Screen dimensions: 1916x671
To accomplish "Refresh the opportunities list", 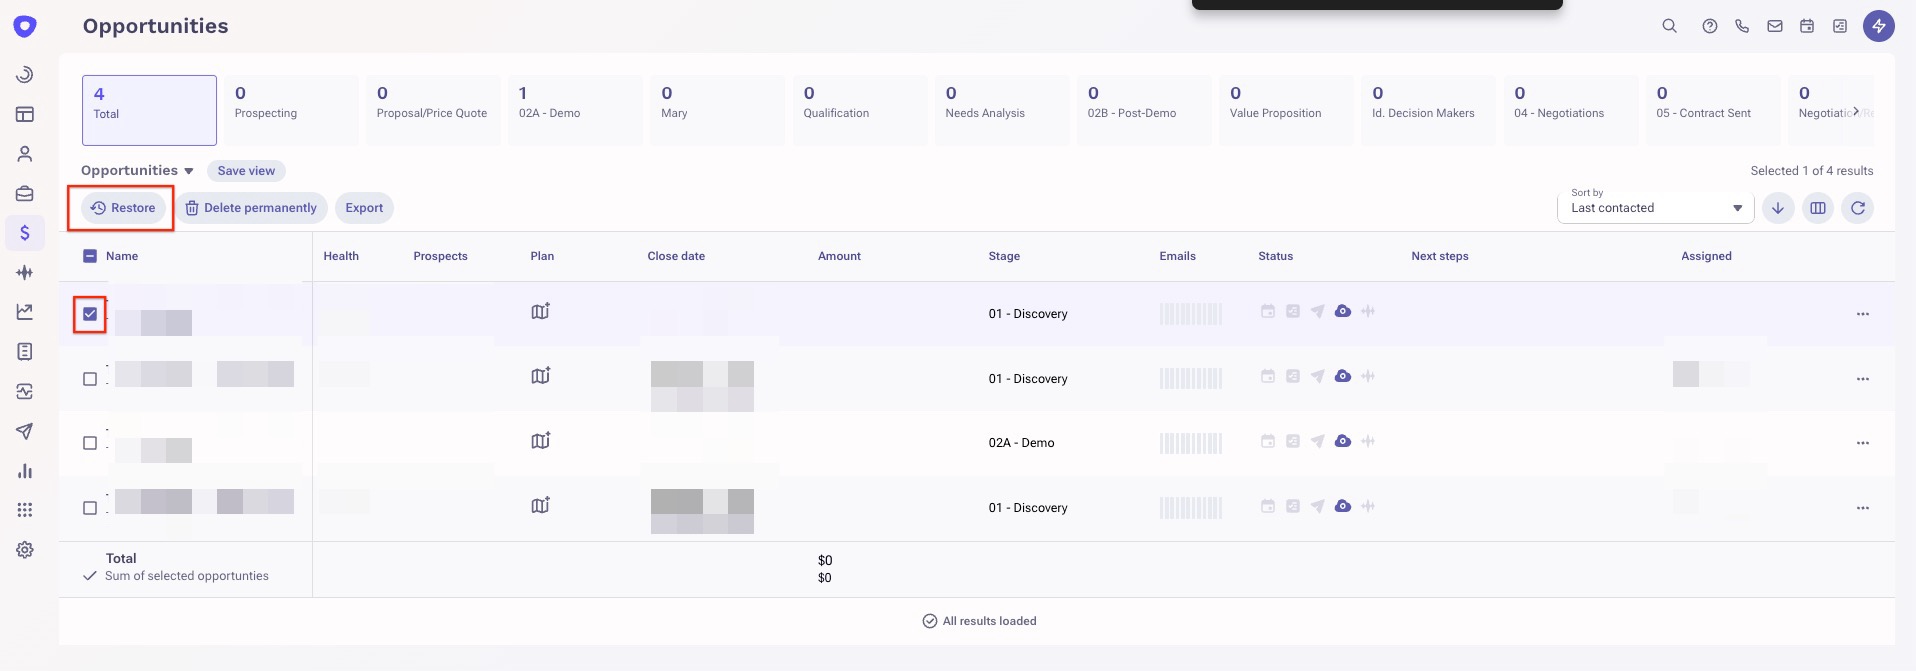I will (x=1858, y=208).
